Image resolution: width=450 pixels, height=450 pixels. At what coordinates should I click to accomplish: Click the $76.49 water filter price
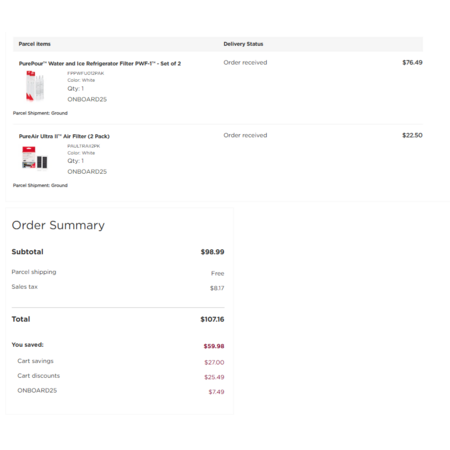(412, 62)
